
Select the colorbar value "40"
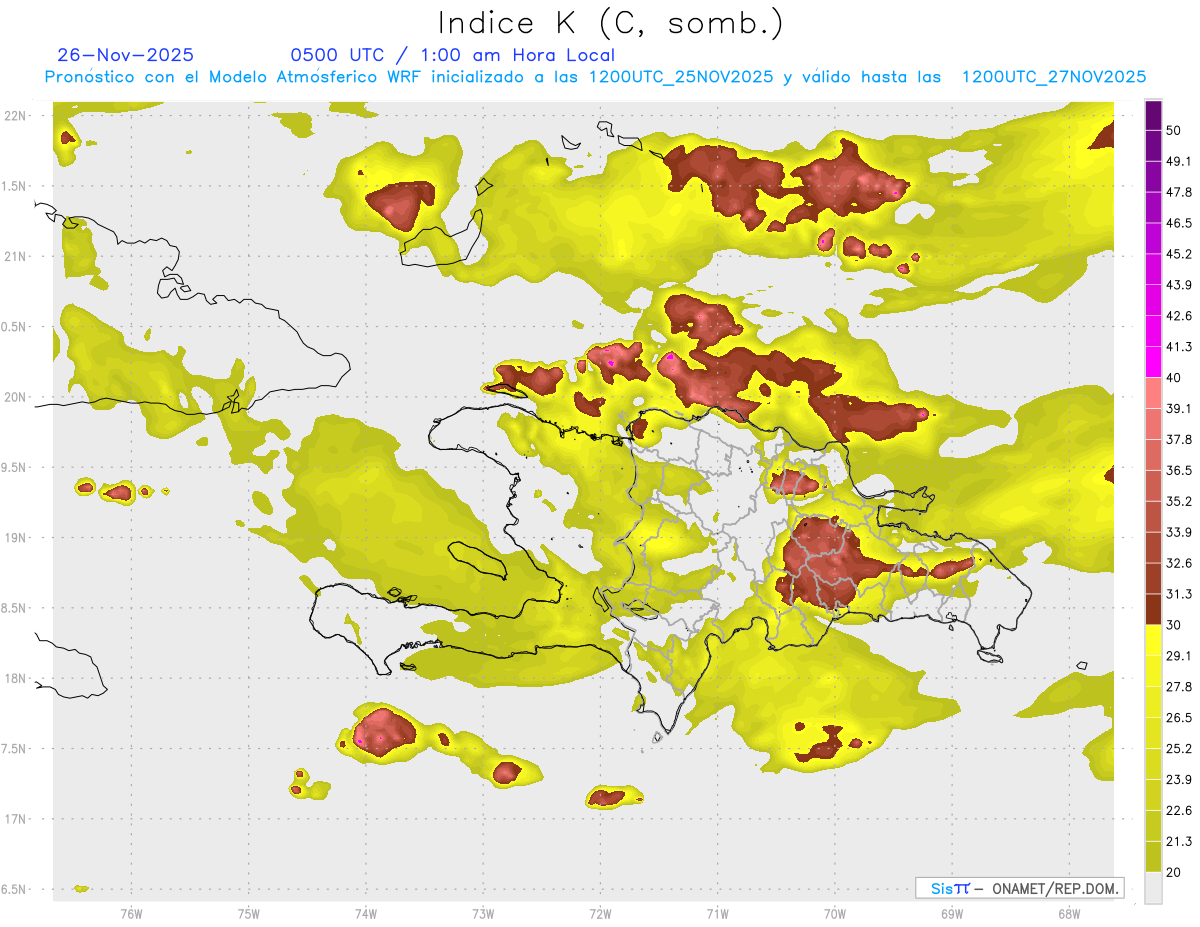pos(1175,377)
